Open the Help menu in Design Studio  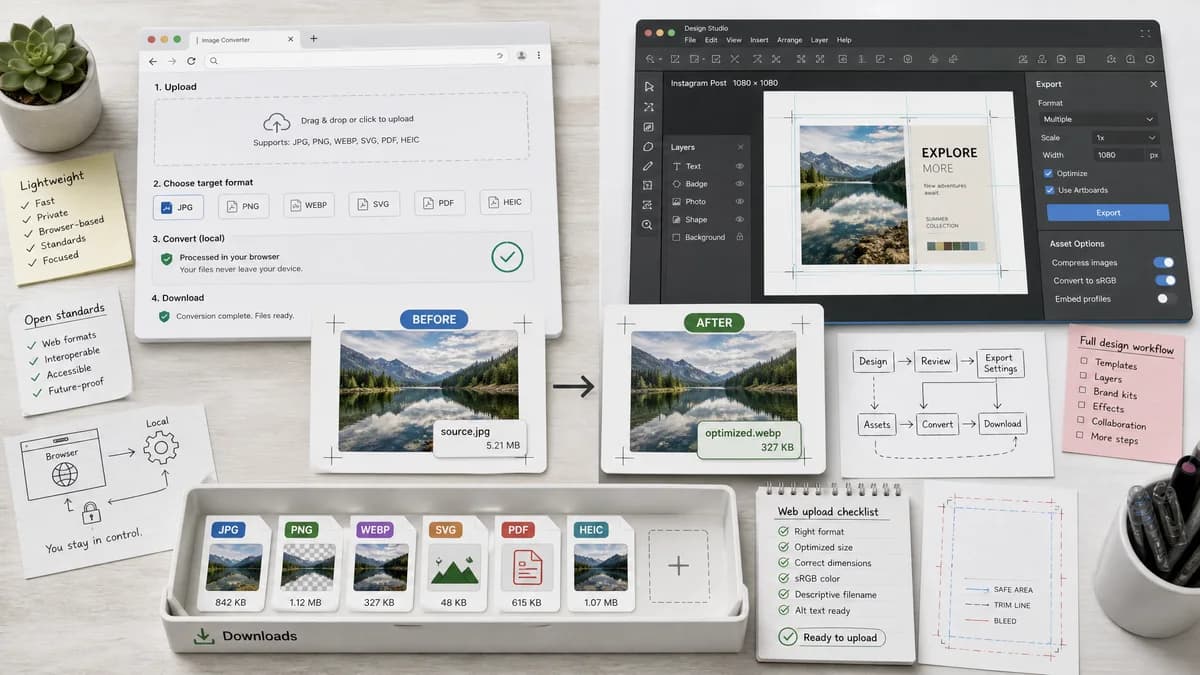[x=844, y=40]
